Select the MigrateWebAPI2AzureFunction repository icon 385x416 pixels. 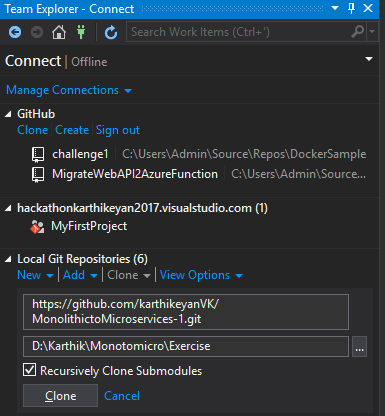[38, 175]
